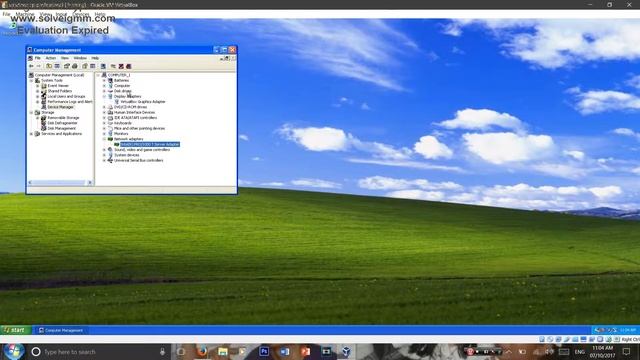Open Photoshop from the Windows taskbar
This screenshot has width=640, height=360.
point(264,351)
